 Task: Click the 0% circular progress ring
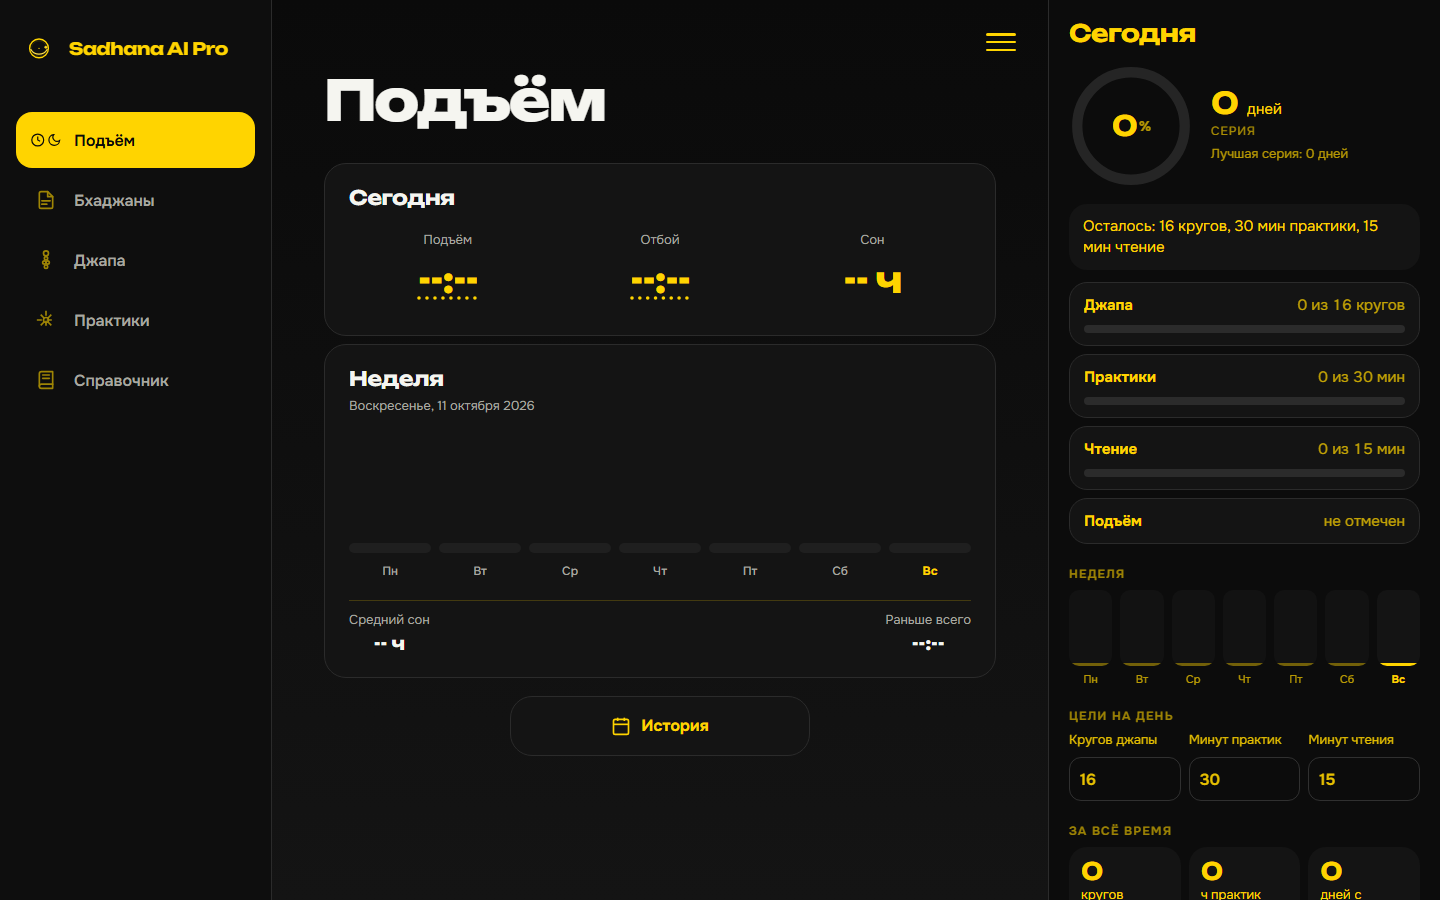1131,126
